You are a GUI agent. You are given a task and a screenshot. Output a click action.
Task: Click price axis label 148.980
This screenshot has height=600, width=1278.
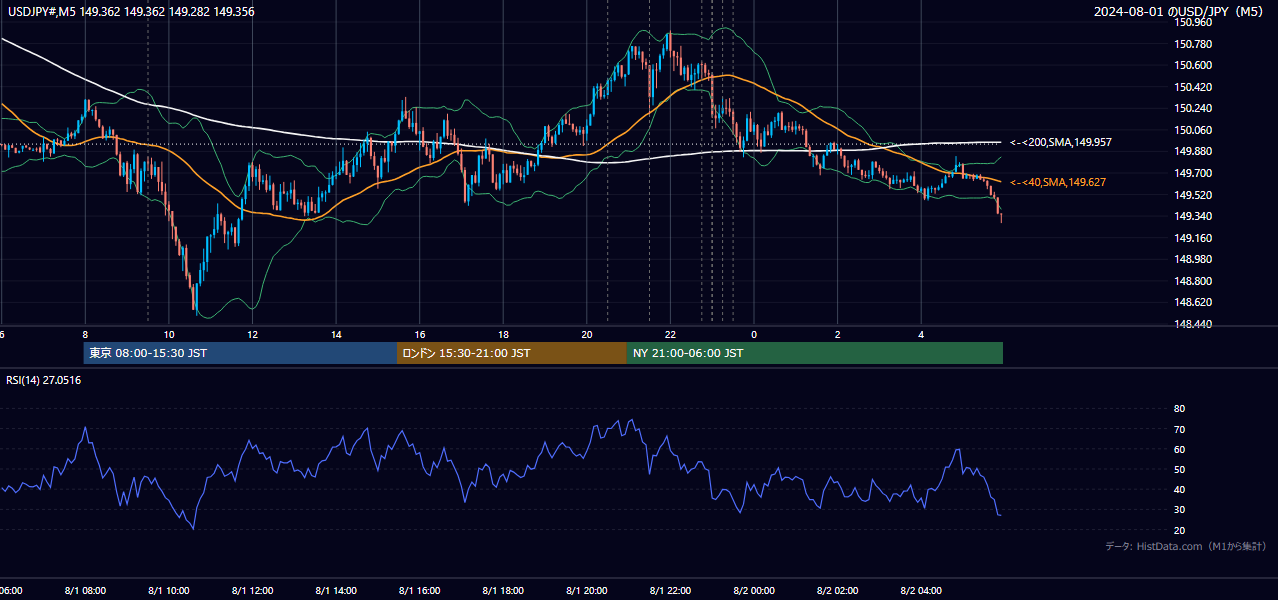click(x=1192, y=259)
